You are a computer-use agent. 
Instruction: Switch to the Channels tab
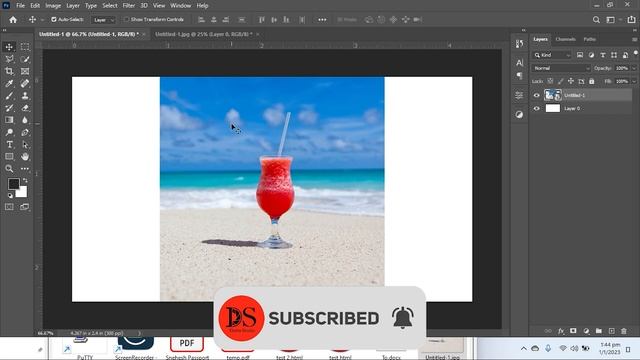click(x=565, y=39)
